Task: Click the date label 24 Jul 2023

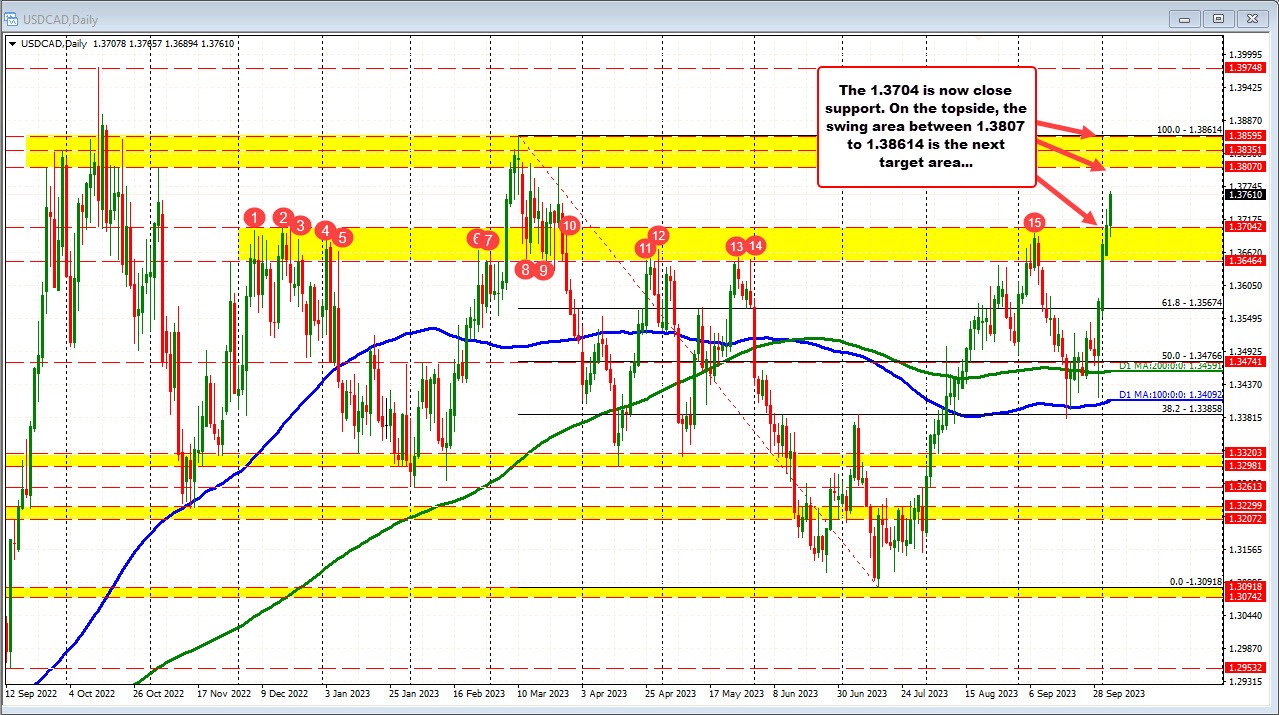Action: click(x=925, y=692)
